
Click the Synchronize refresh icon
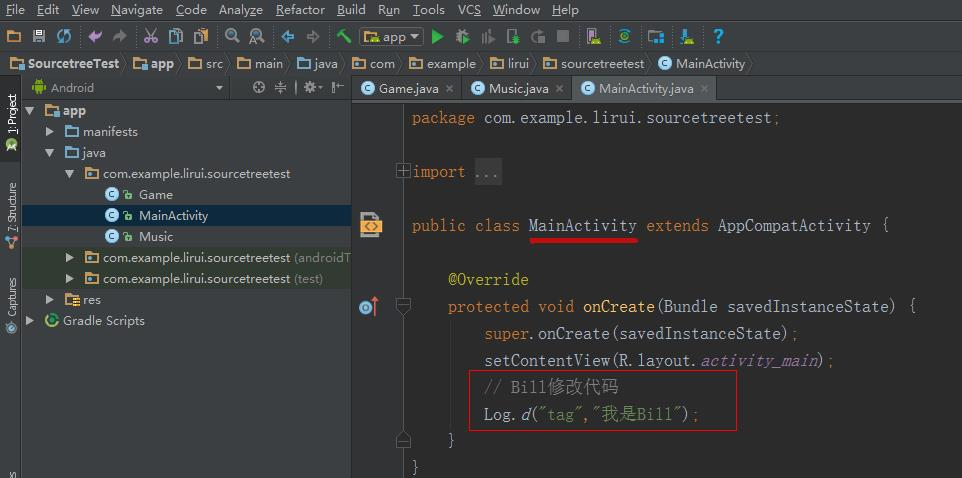[64, 37]
